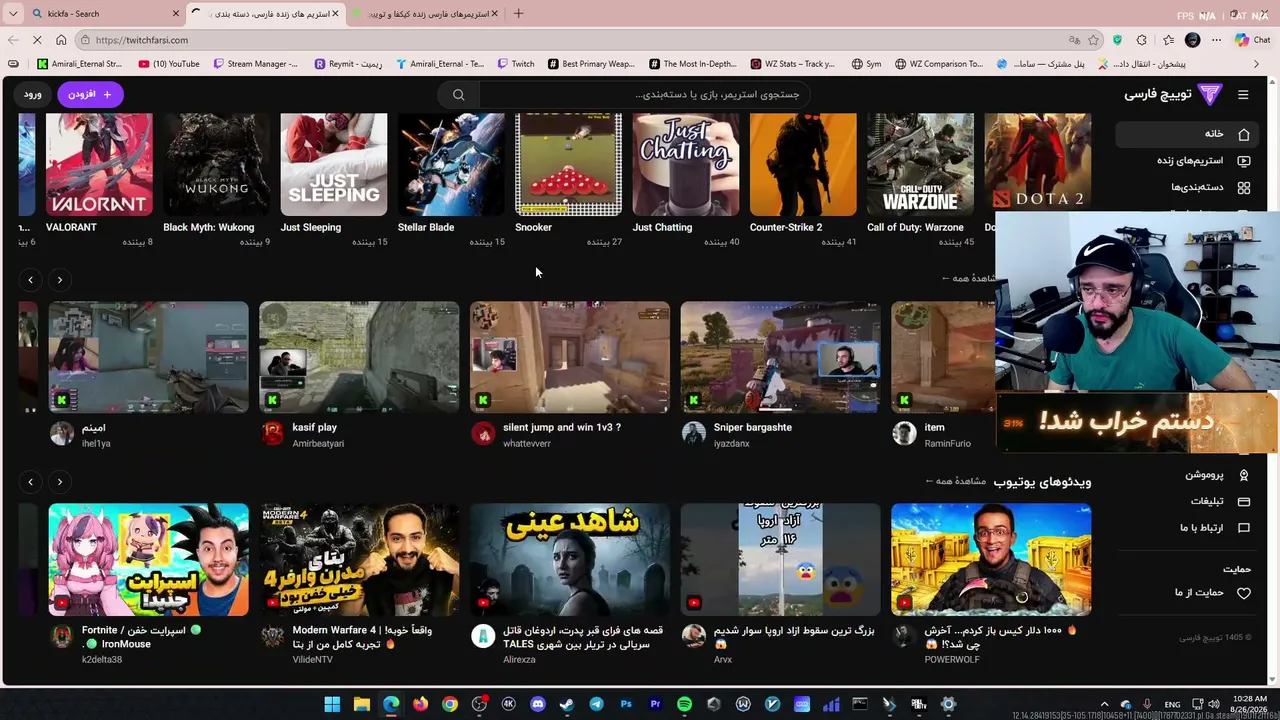1280x720 pixels.
Task: Click the ads (تبلیغات) card icon
Action: (1244, 501)
